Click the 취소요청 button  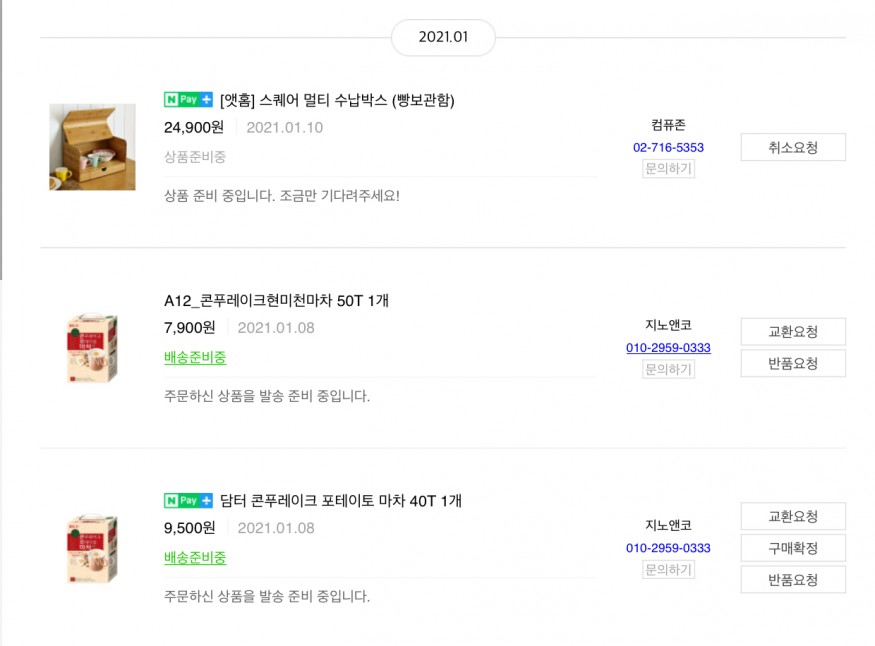coord(793,147)
